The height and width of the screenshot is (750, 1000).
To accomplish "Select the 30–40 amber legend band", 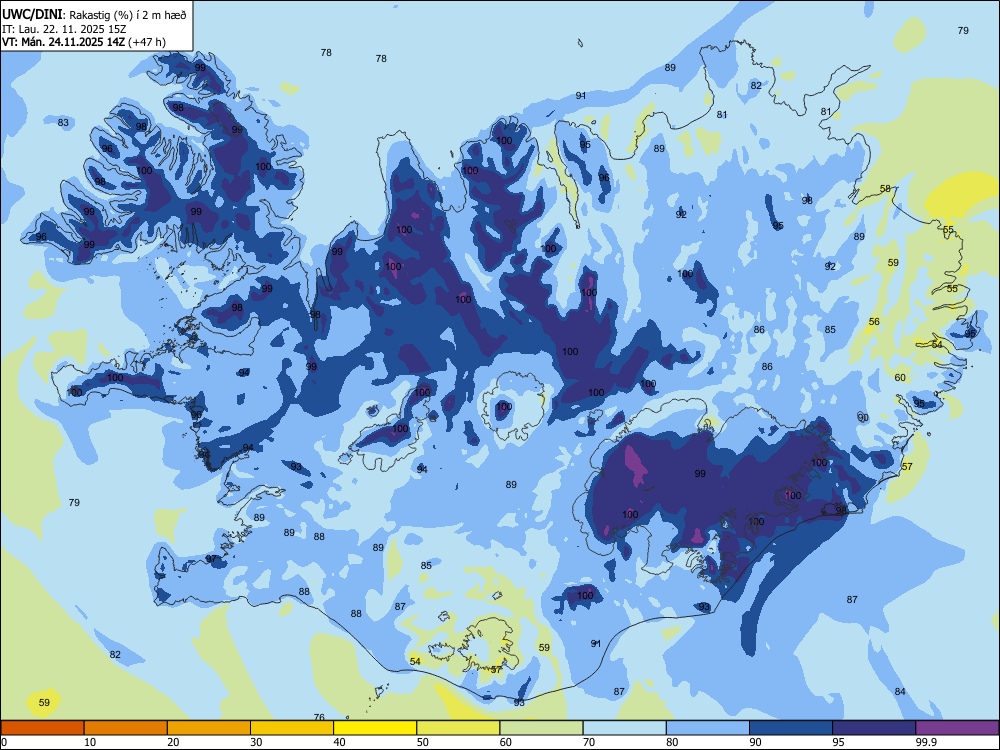I will 292,728.
